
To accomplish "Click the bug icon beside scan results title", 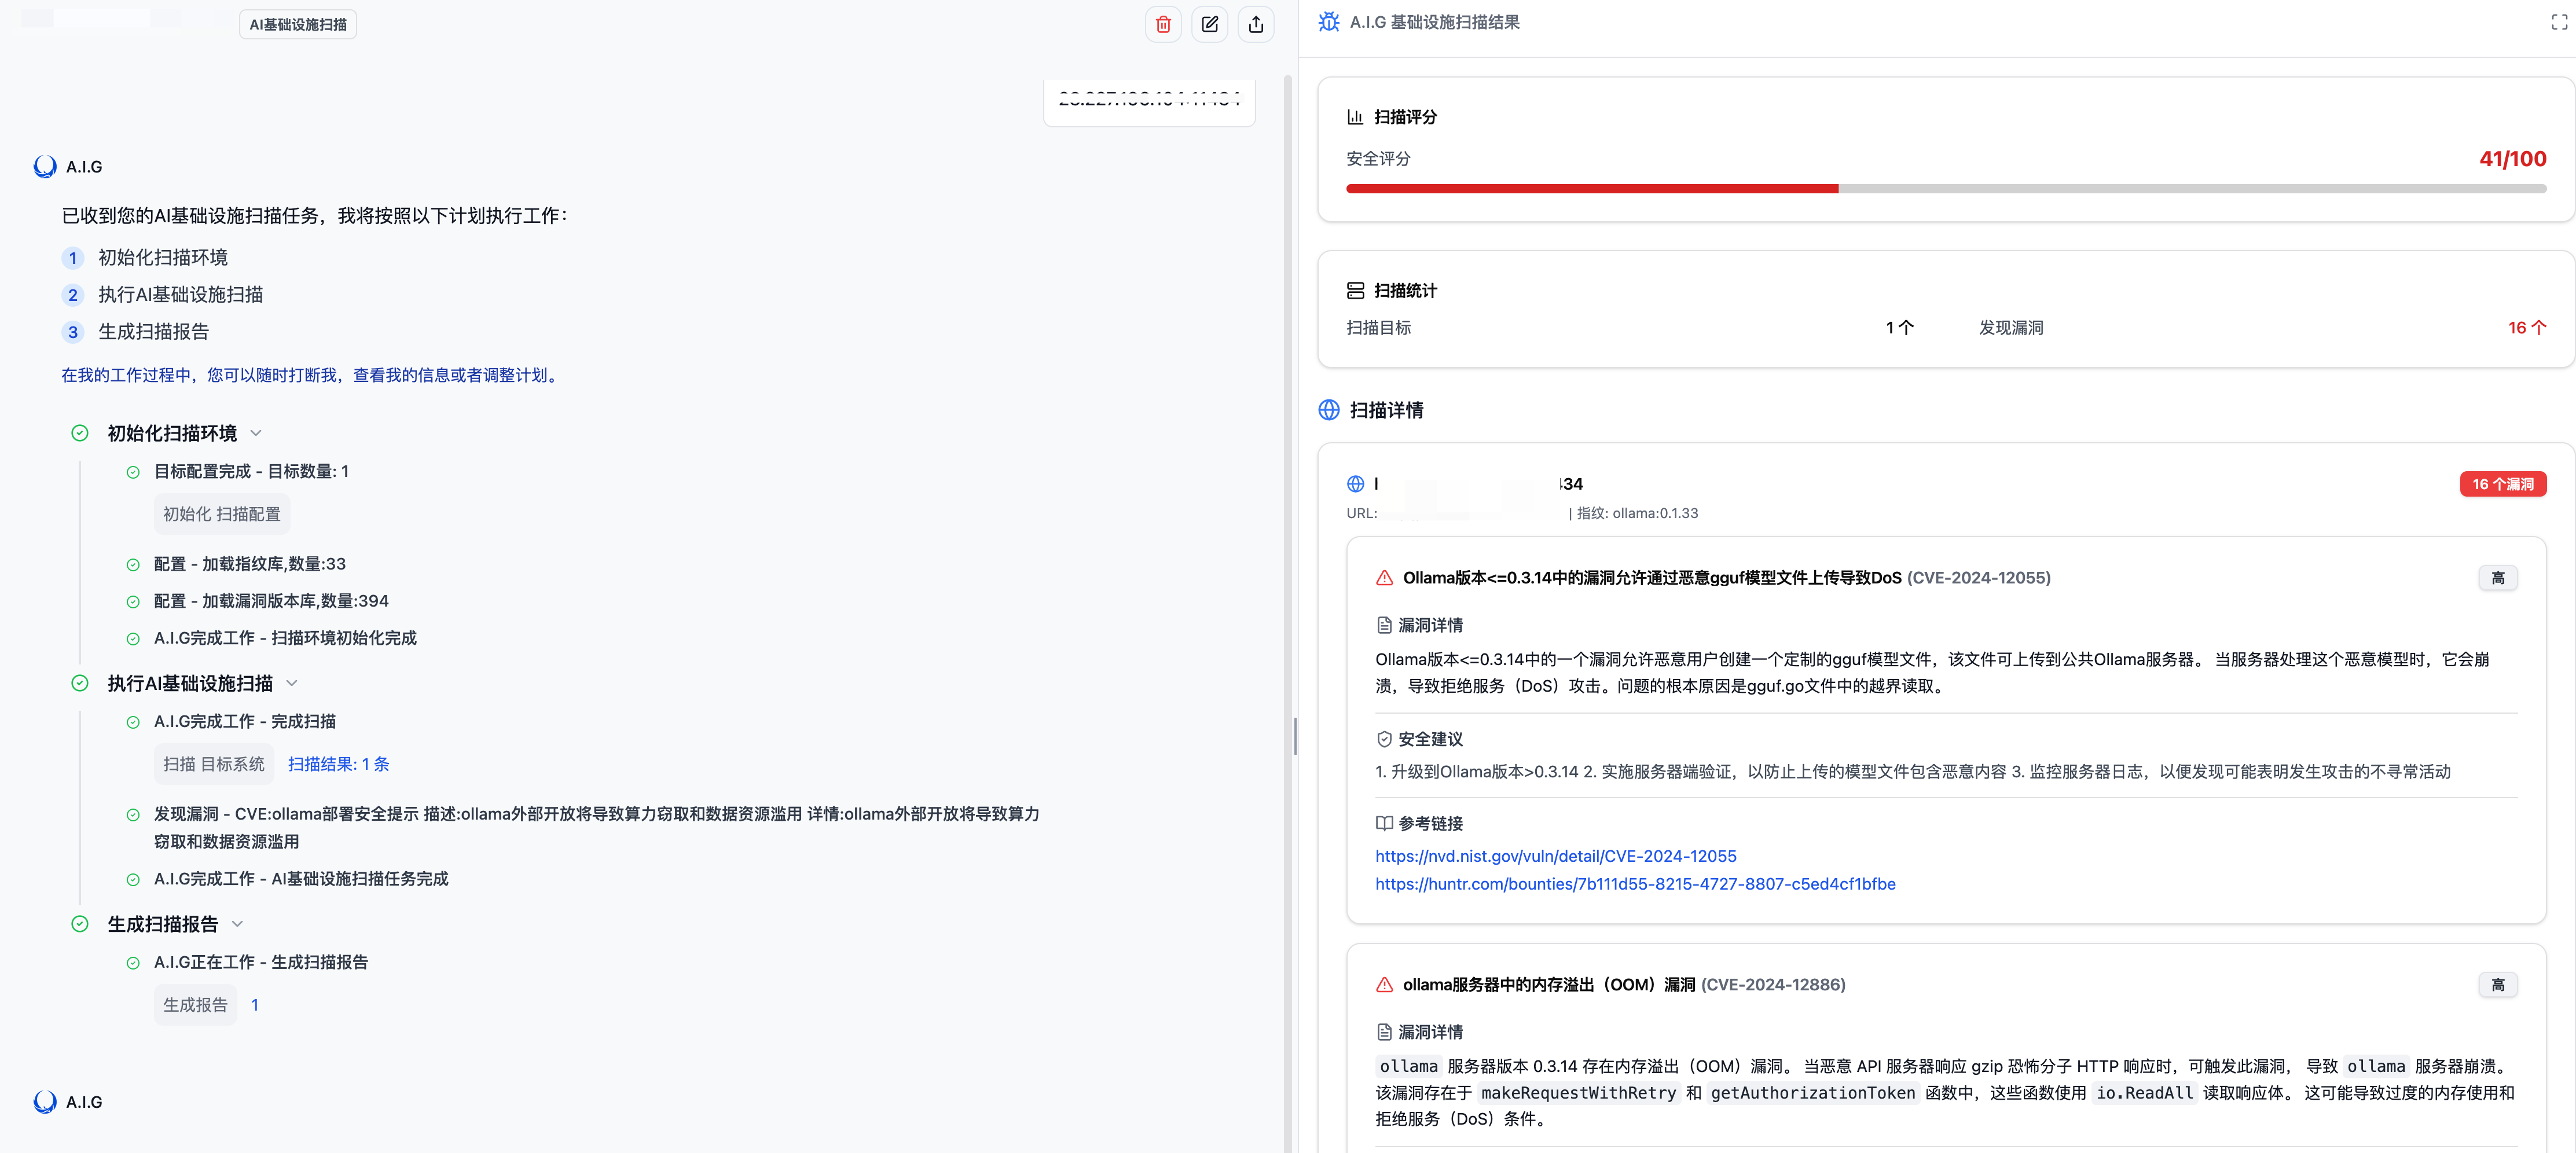I will (1329, 22).
